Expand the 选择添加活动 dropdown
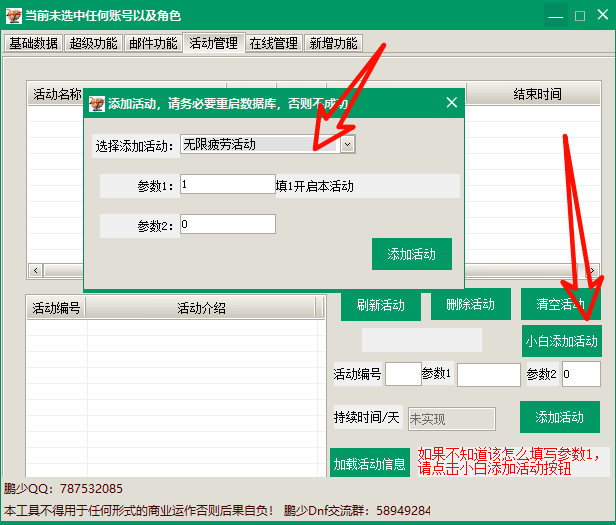This screenshot has width=616, height=525. click(347, 145)
